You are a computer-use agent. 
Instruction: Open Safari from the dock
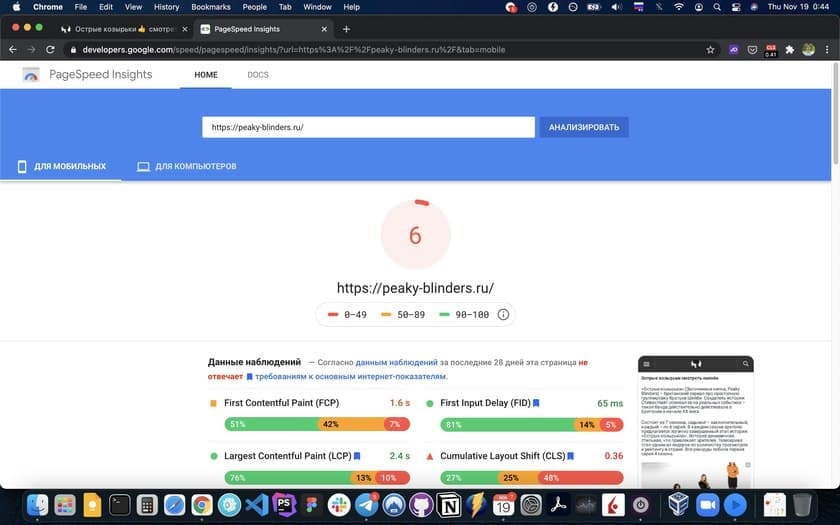tap(175, 505)
